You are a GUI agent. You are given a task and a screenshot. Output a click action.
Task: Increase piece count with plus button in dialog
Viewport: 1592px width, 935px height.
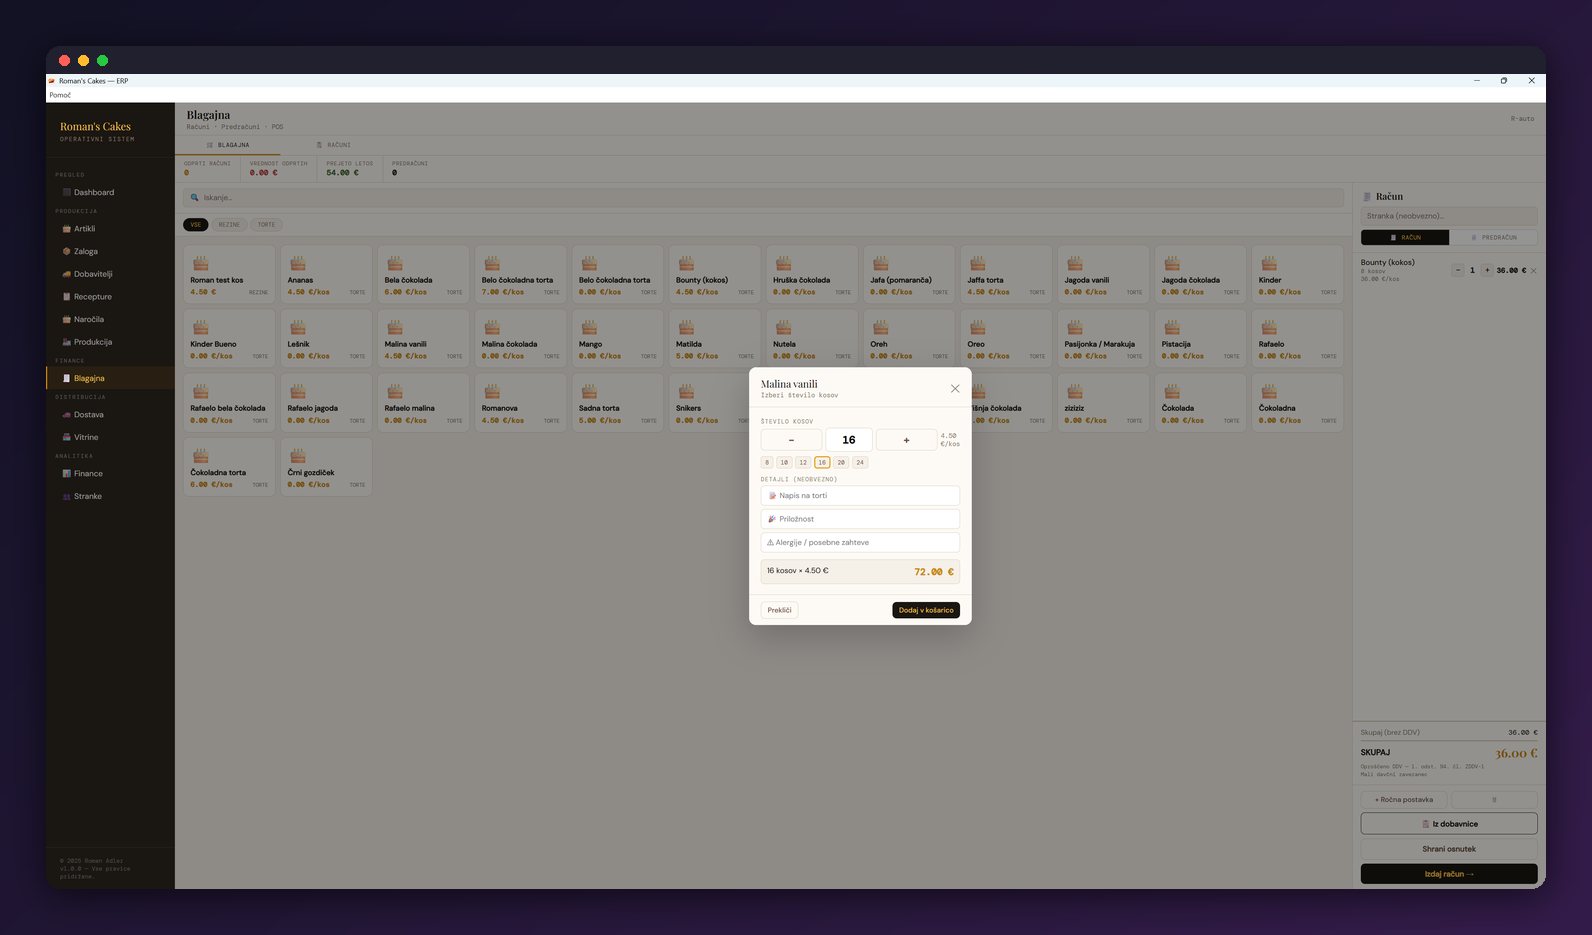906,440
